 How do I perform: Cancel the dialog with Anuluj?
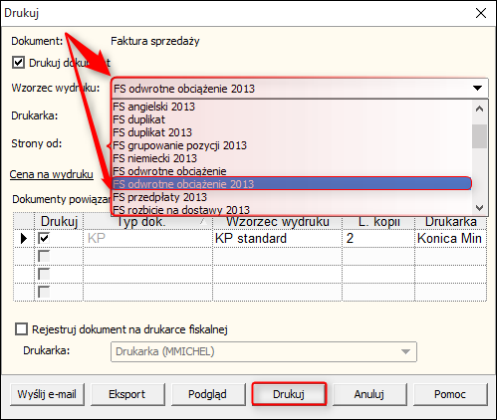pyautogui.click(x=369, y=394)
